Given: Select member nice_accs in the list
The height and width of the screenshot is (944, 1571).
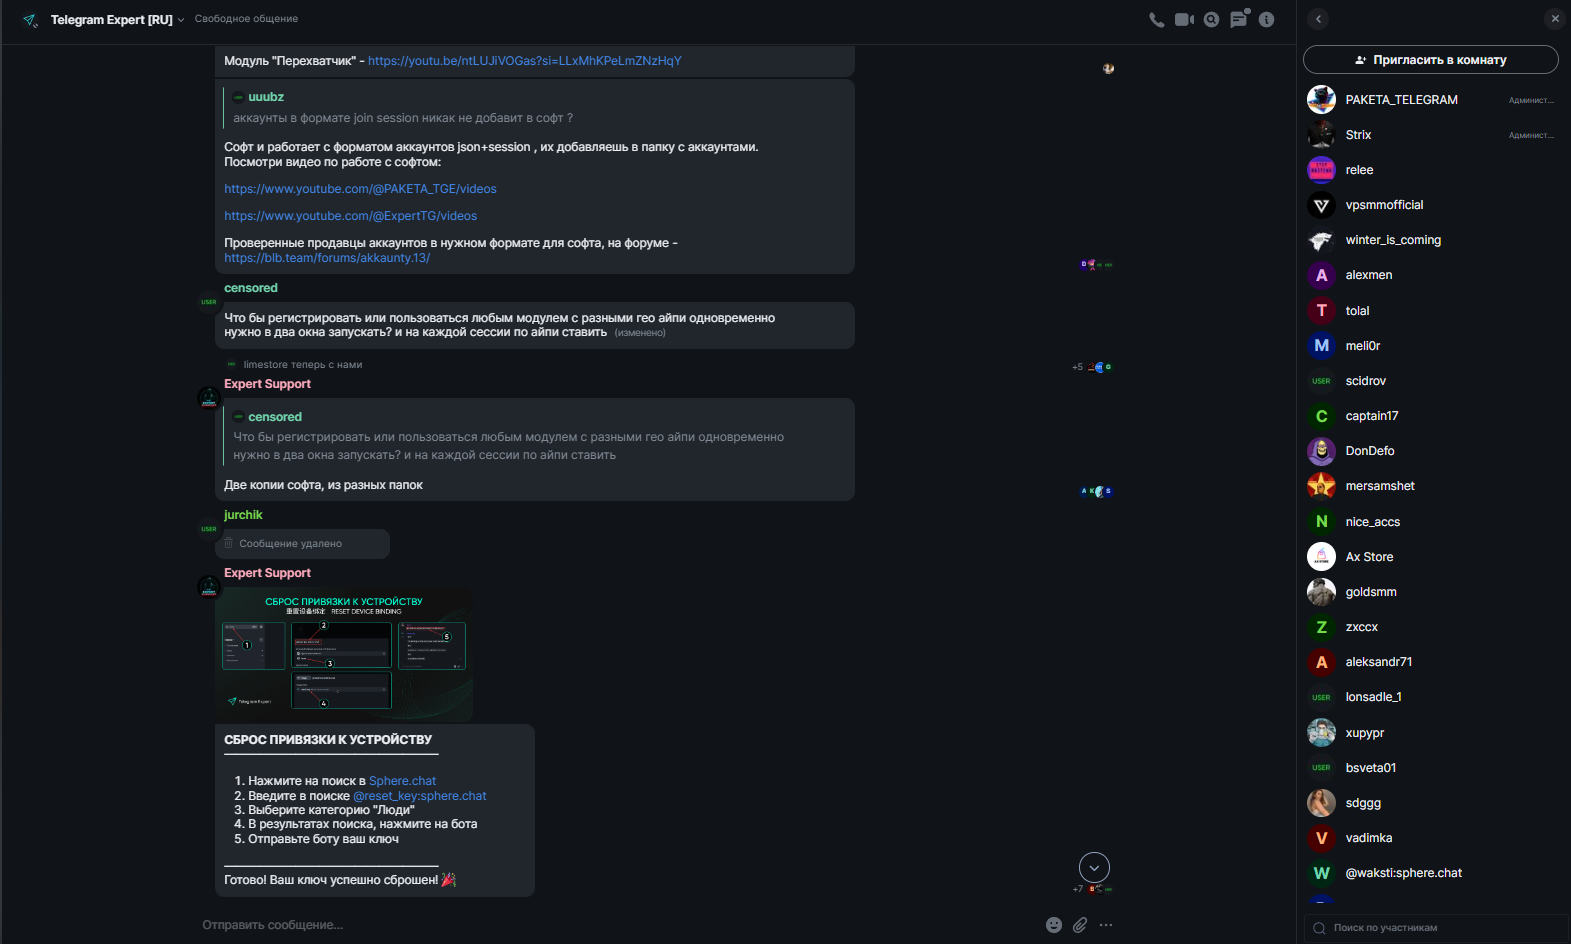Looking at the screenshot, I should coord(1432,522).
